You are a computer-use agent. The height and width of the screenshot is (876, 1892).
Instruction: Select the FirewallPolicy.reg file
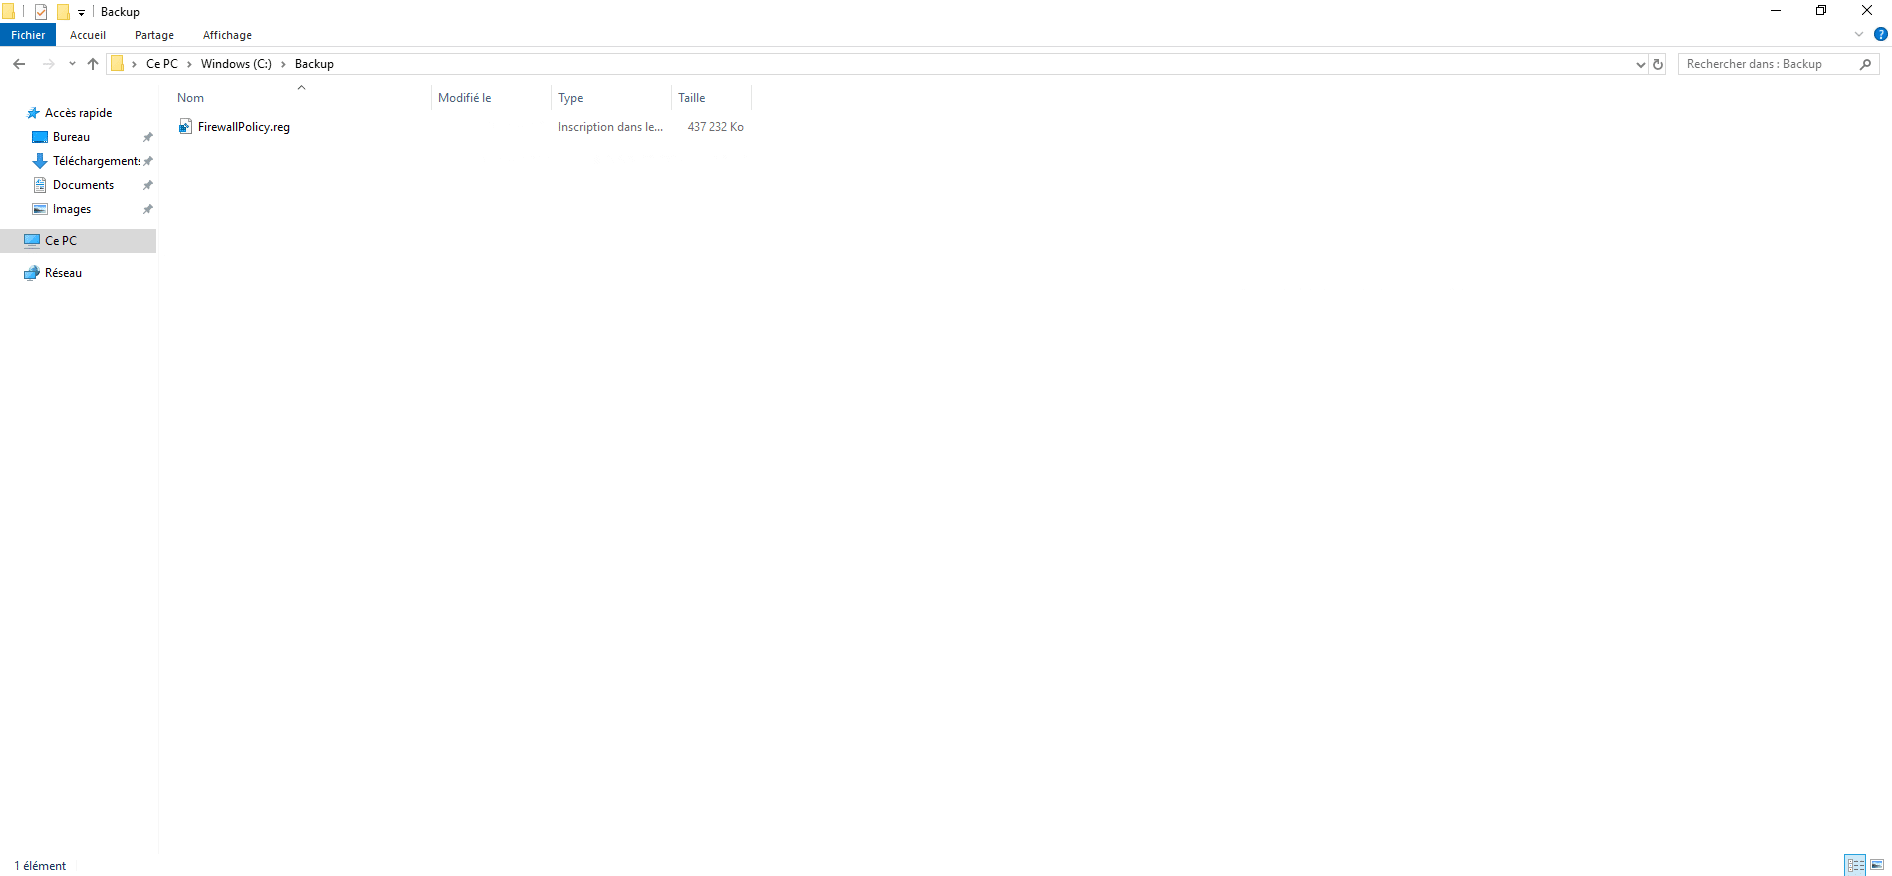[243, 127]
